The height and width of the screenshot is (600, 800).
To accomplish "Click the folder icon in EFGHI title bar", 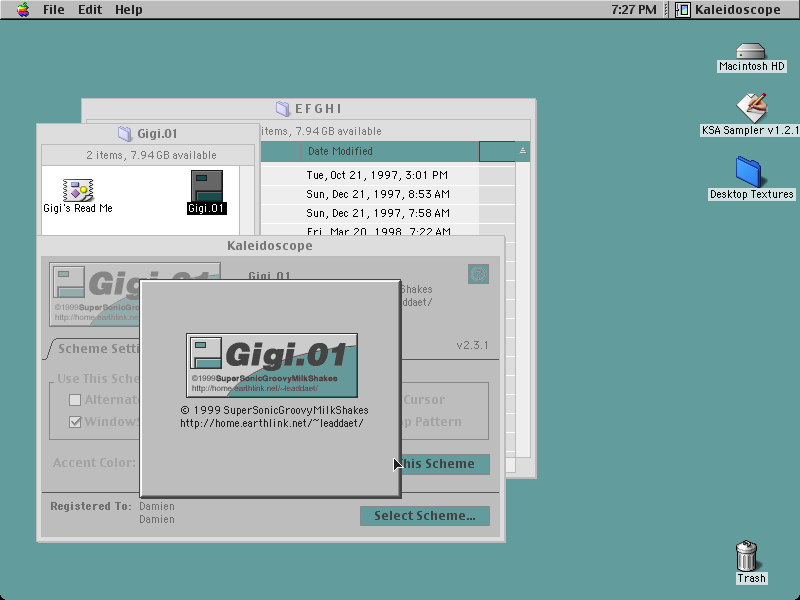I will point(283,108).
